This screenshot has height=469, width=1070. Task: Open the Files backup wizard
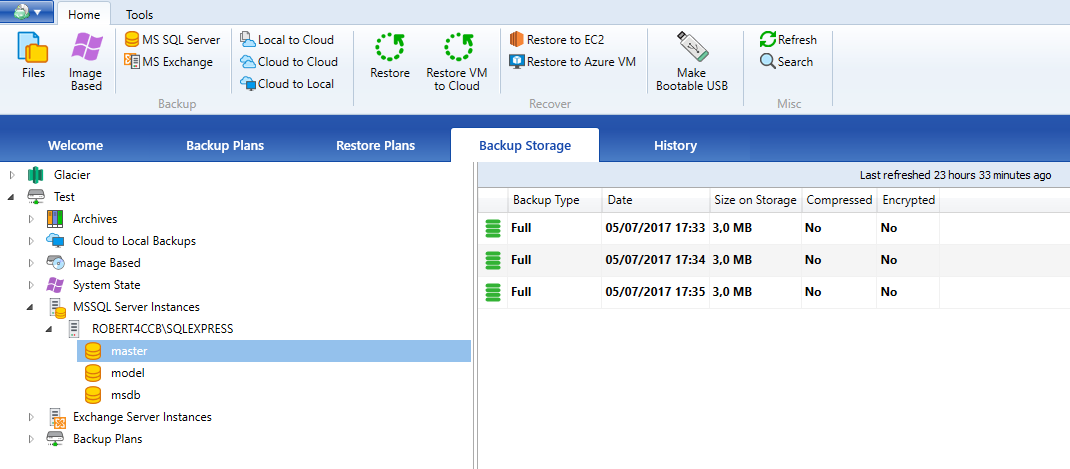coord(33,56)
